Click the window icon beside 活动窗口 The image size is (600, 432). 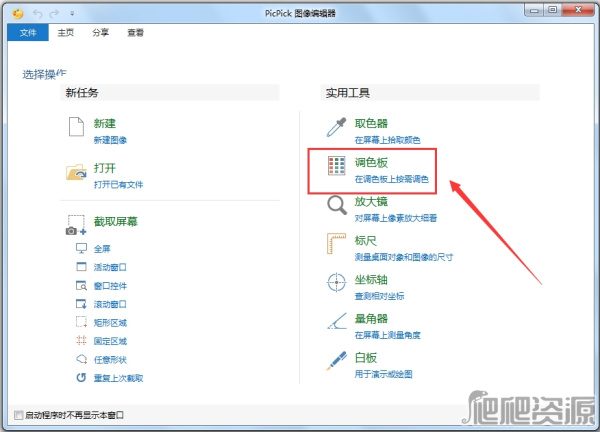pos(82,267)
